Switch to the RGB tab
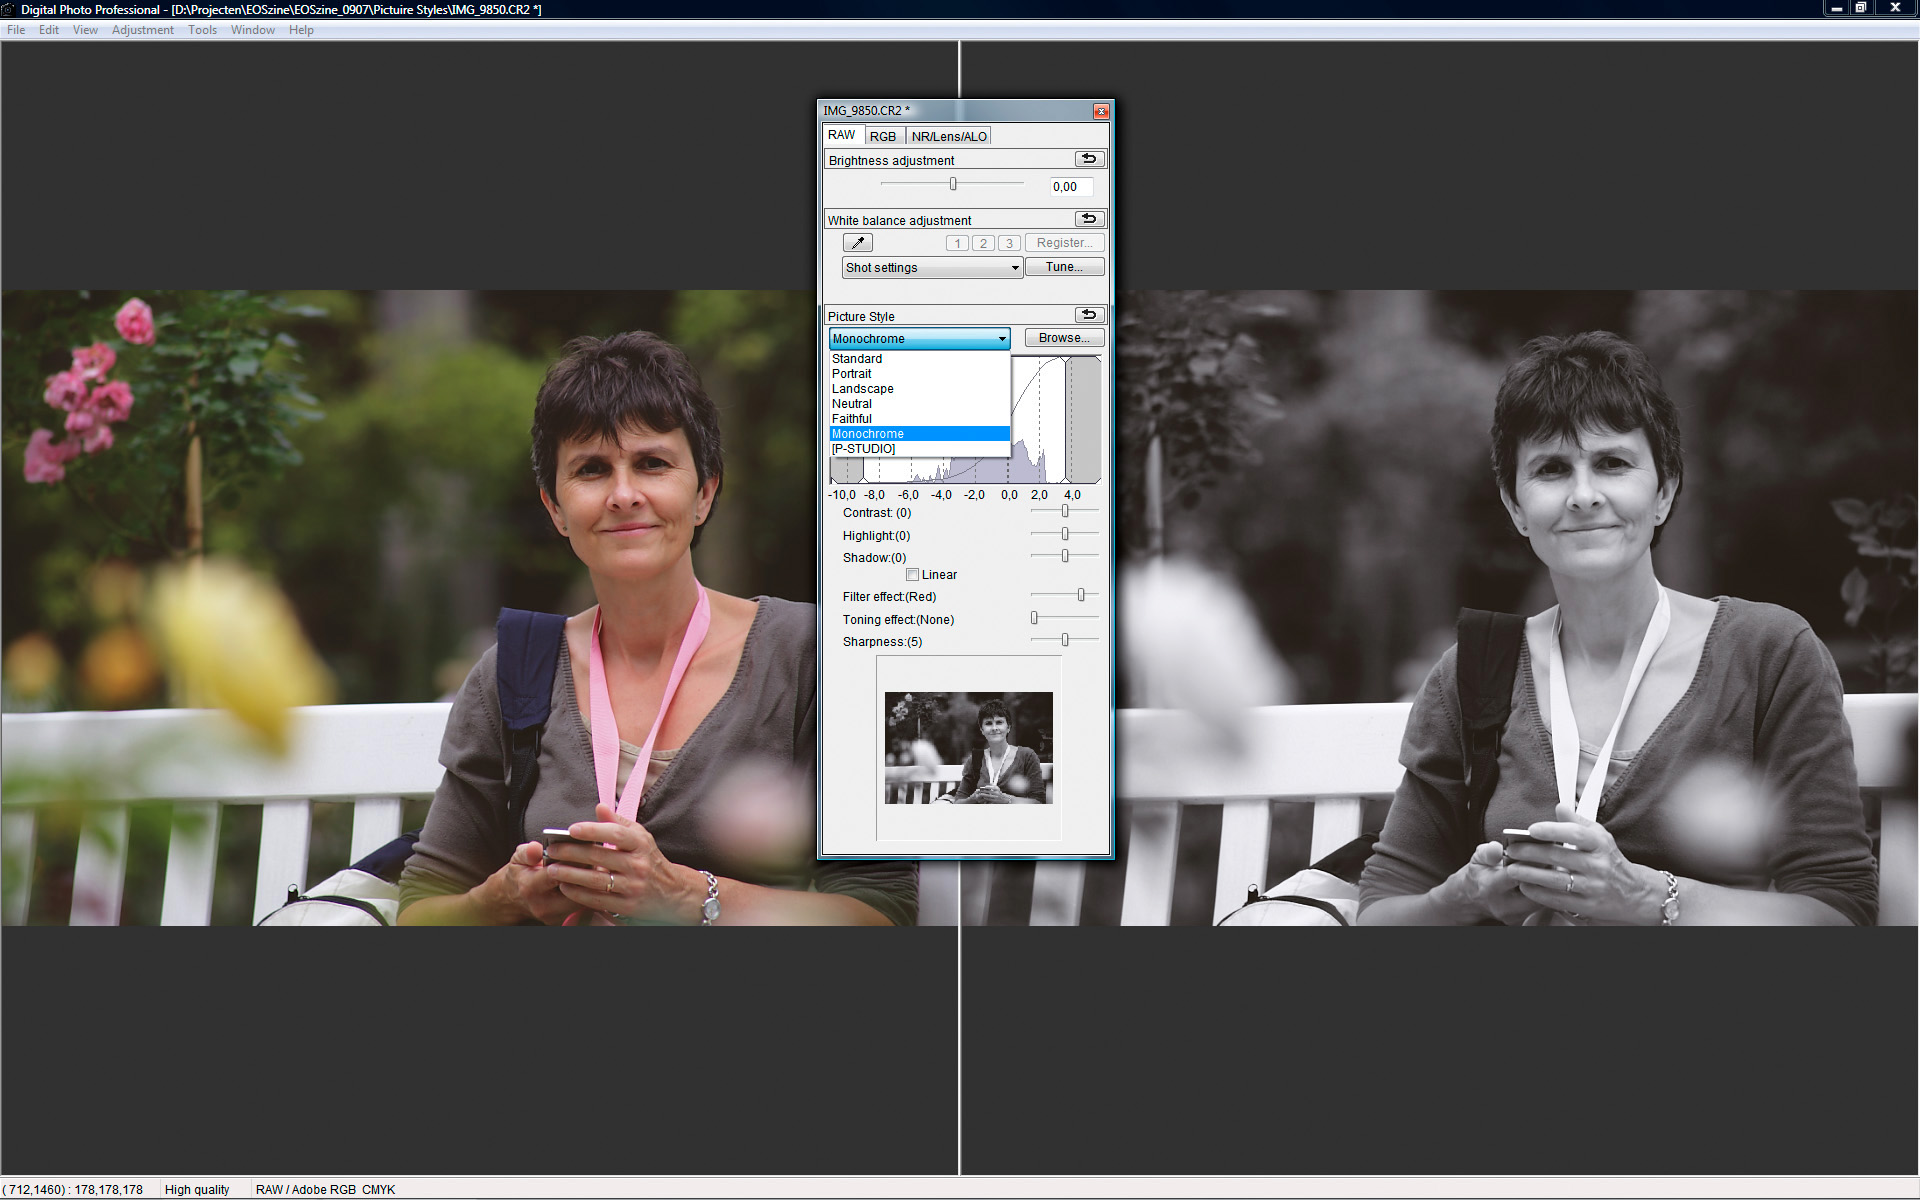Viewport: 1920px width, 1200px height. pyautogui.click(x=883, y=136)
